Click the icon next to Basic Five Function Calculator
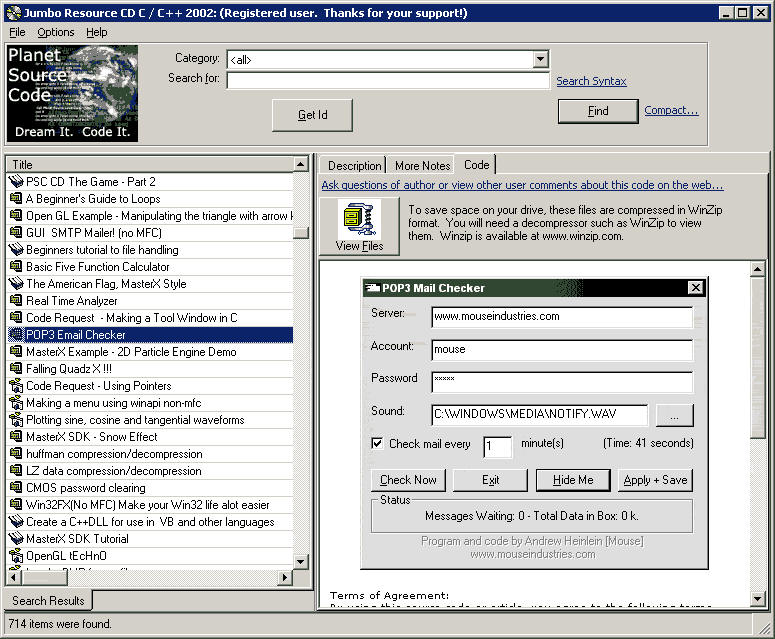The width and height of the screenshot is (775, 639). [16, 266]
